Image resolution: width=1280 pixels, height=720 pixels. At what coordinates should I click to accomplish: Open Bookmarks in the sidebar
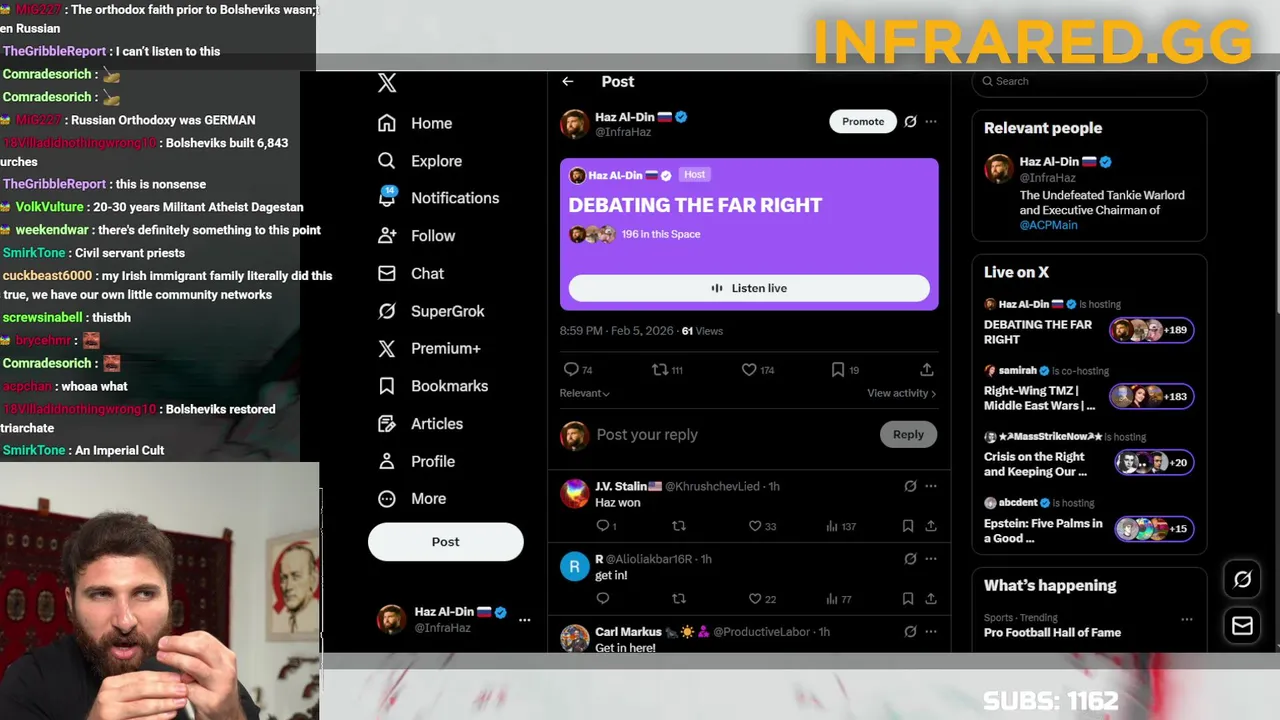coord(433,386)
